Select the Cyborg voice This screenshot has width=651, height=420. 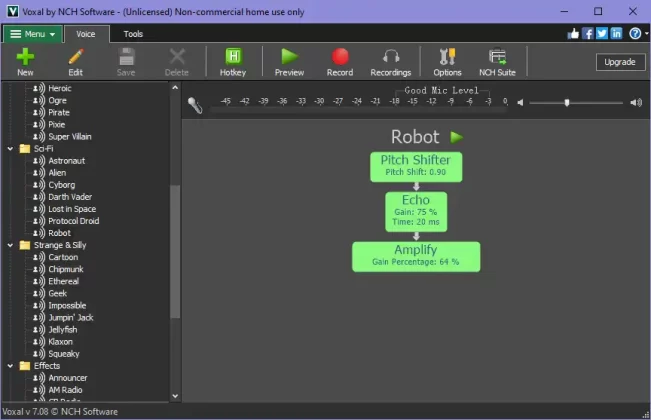pos(61,185)
